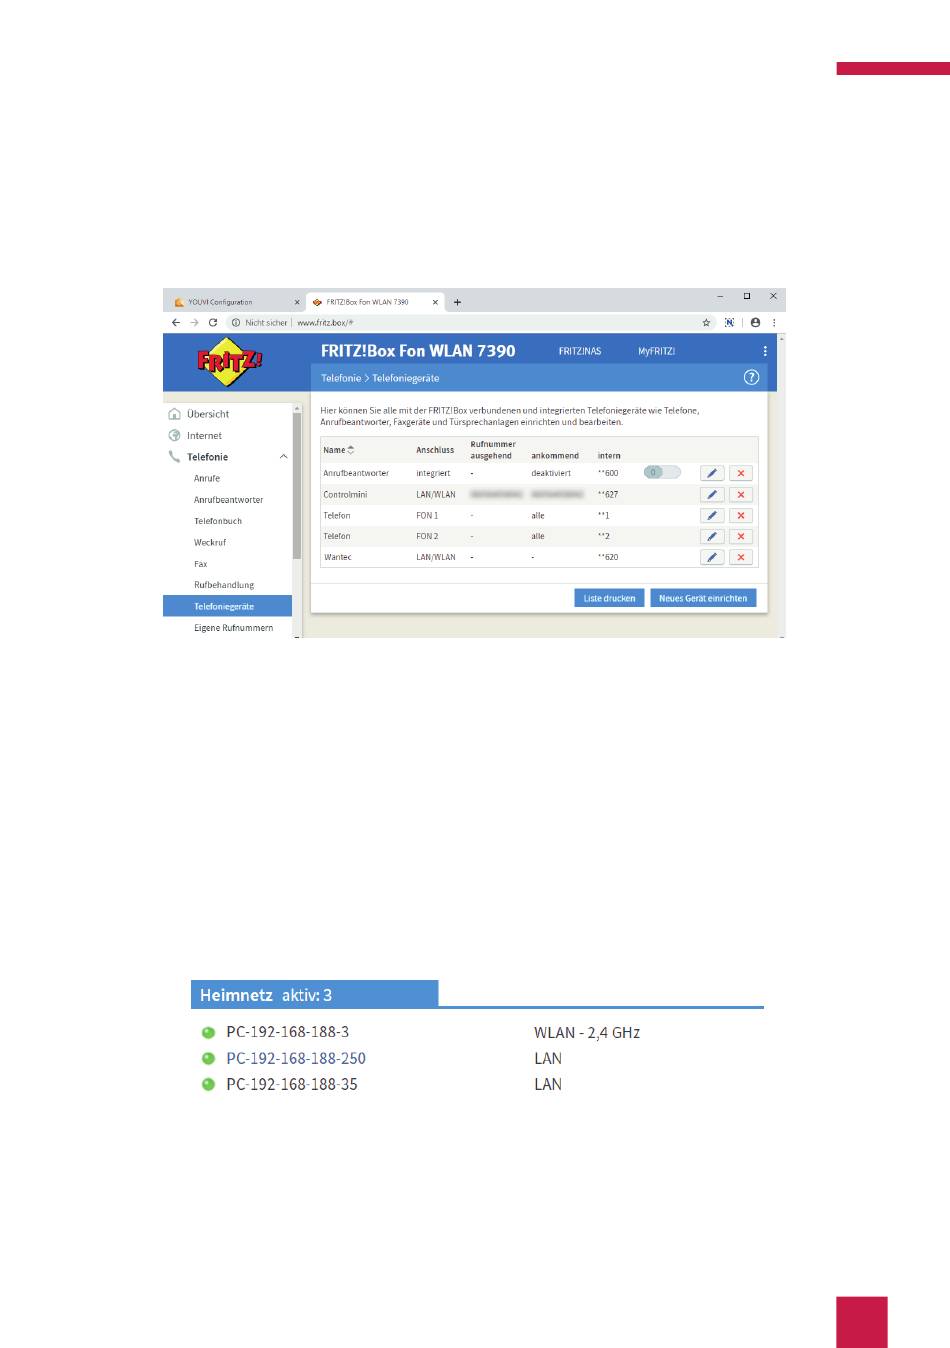
Task: Open FRITZ!NAS from the header
Action: pyautogui.click(x=580, y=351)
